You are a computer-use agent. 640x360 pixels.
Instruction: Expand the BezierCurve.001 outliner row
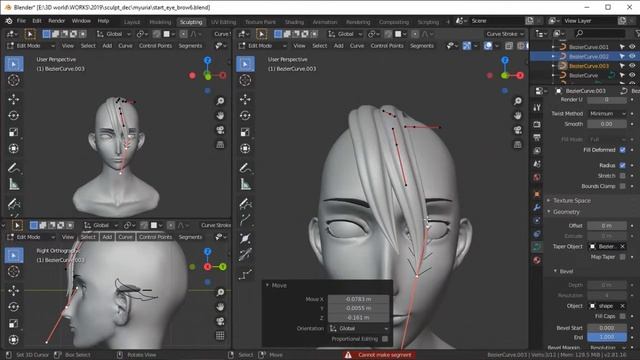coord(553,47)
